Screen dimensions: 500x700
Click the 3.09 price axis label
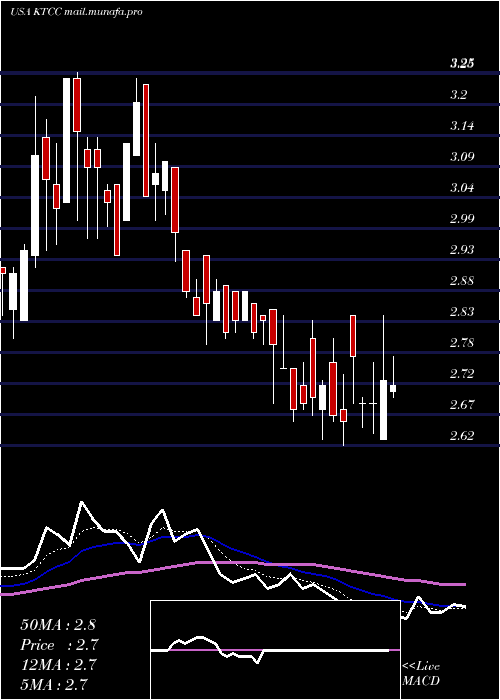(461, 157)
